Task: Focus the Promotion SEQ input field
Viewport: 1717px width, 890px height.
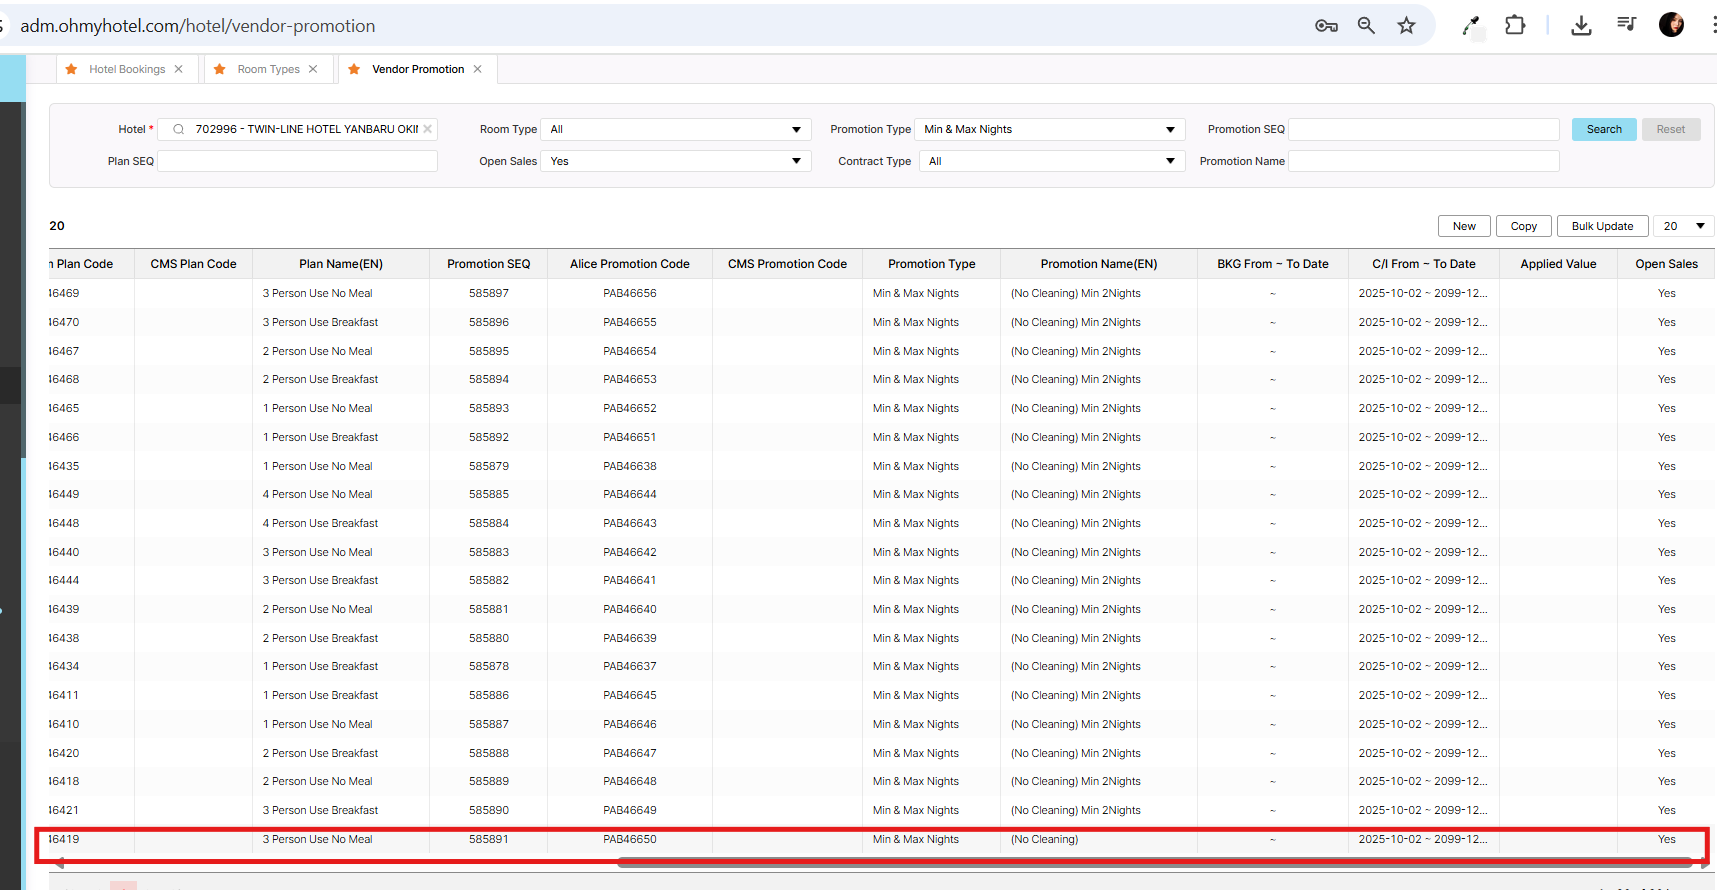Action: (1423, 129)
